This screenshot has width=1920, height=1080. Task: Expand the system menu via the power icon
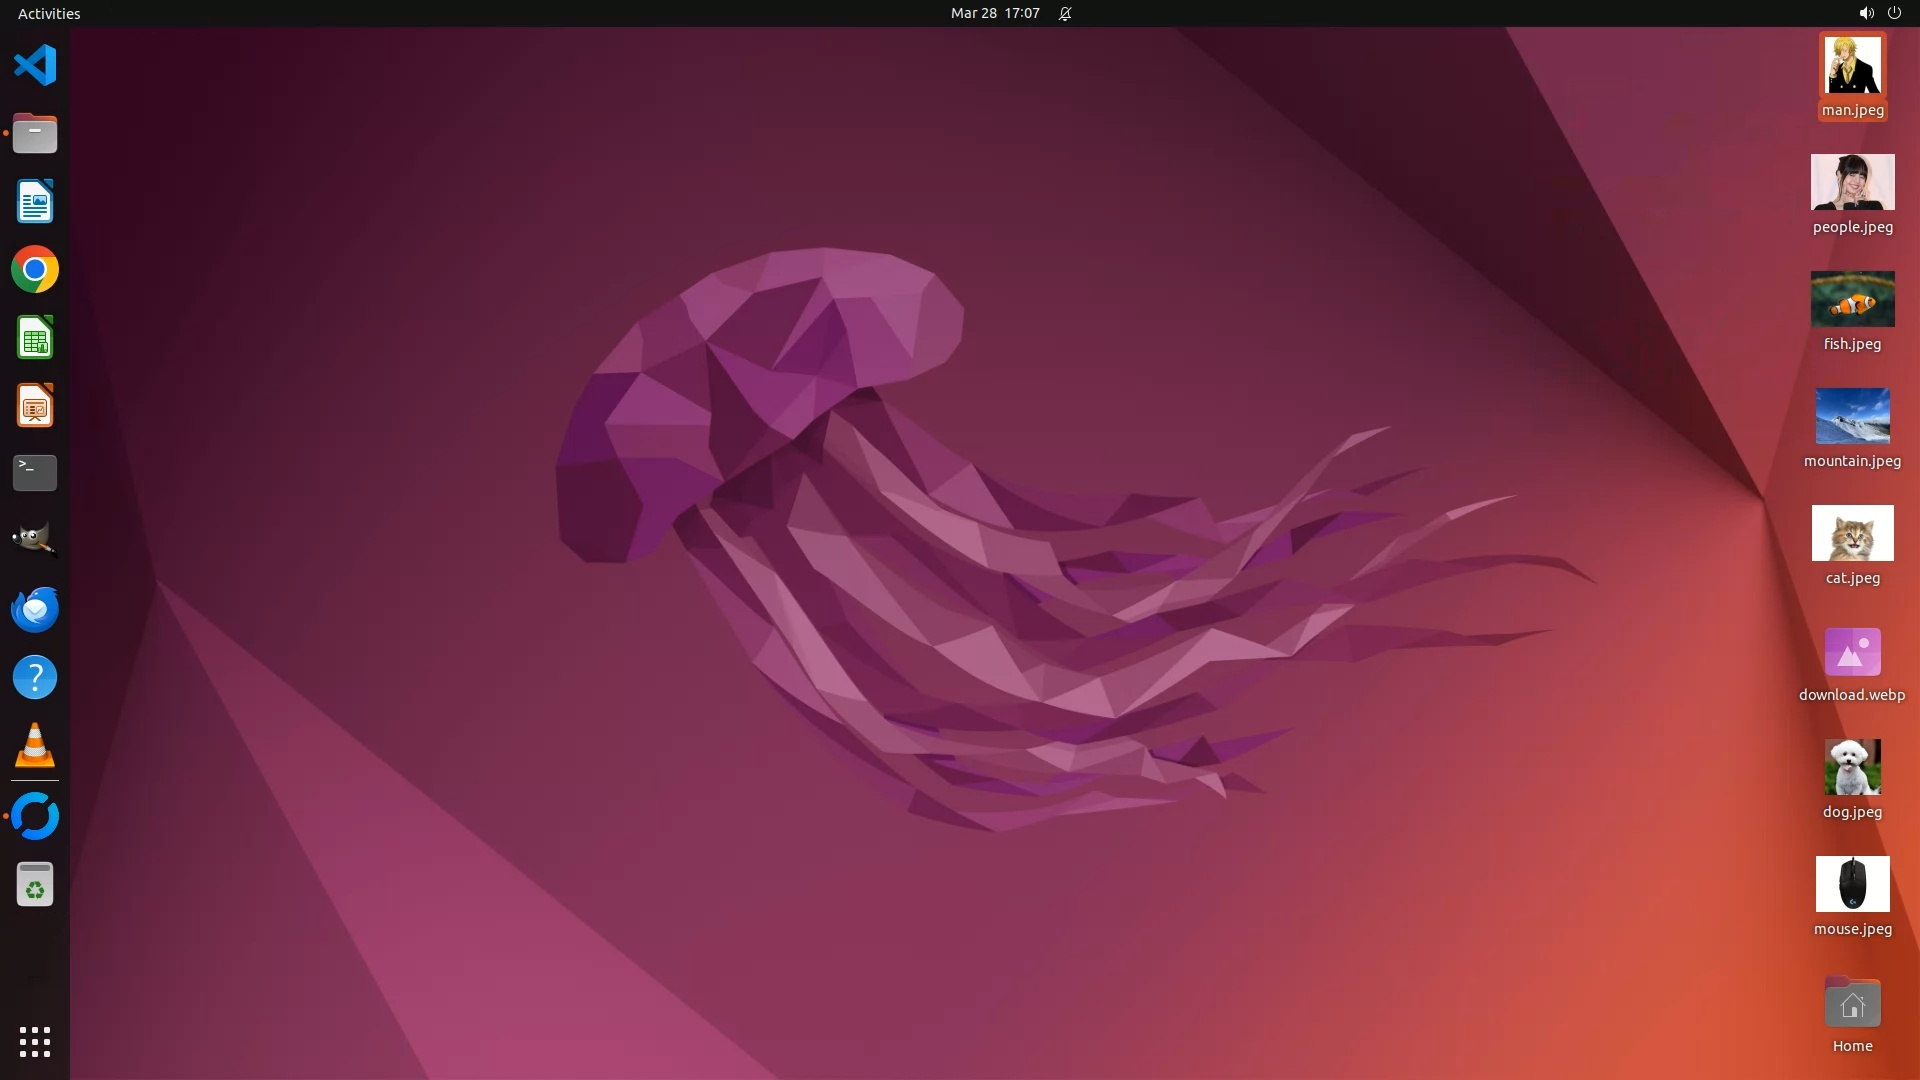[x=1894, y=13]
